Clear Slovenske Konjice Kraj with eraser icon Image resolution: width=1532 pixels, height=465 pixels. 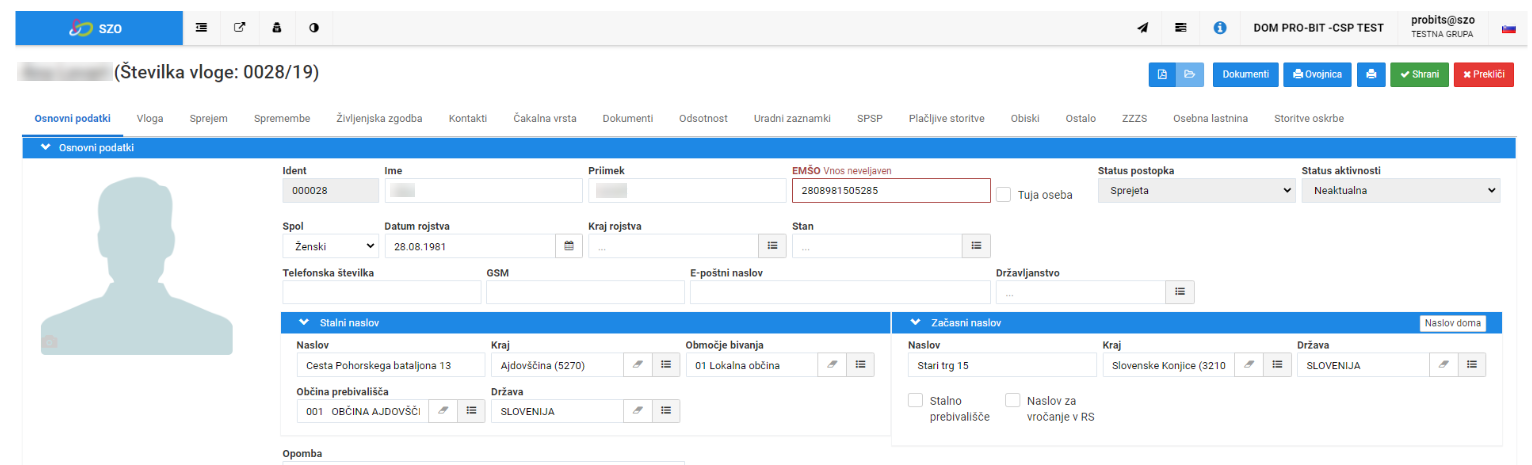tap(1249, 365)
